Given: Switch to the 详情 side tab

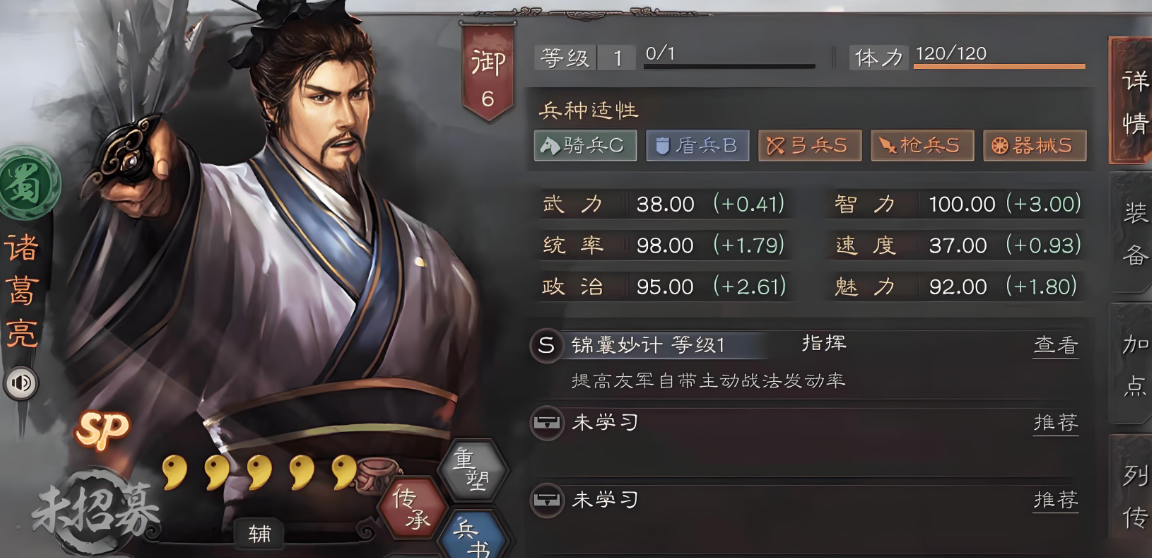Looking at the screenshot, I should pyautogui.click(x=1131, y=101).
